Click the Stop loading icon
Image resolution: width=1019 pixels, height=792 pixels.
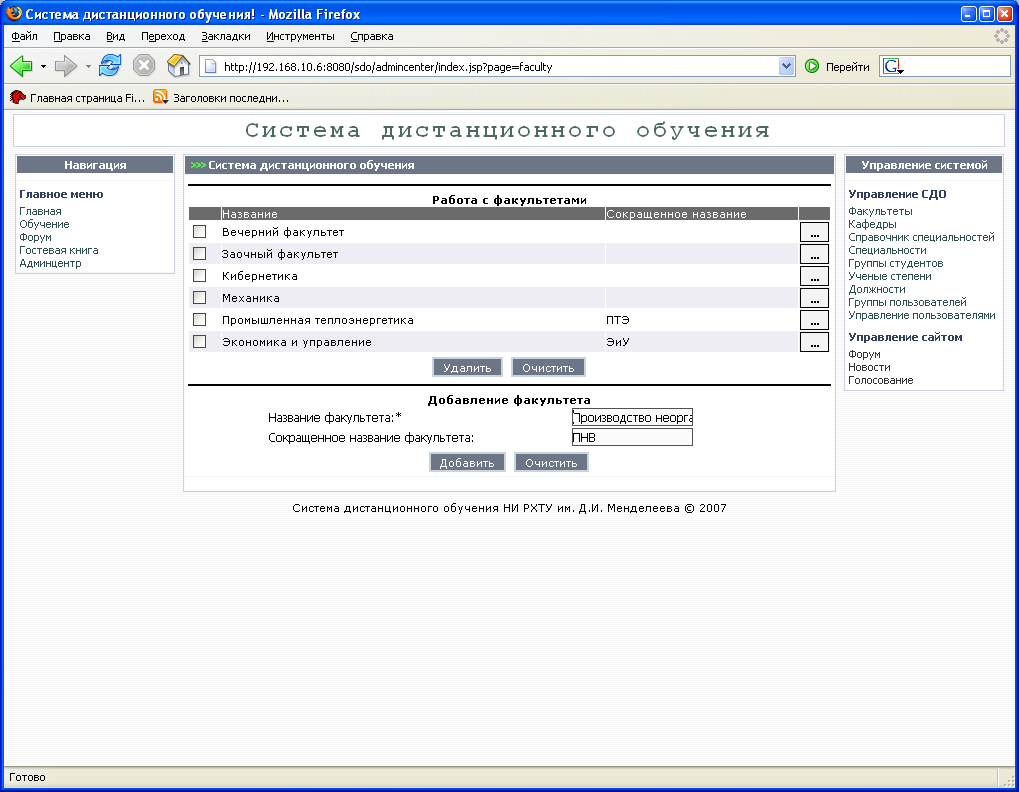144,66
